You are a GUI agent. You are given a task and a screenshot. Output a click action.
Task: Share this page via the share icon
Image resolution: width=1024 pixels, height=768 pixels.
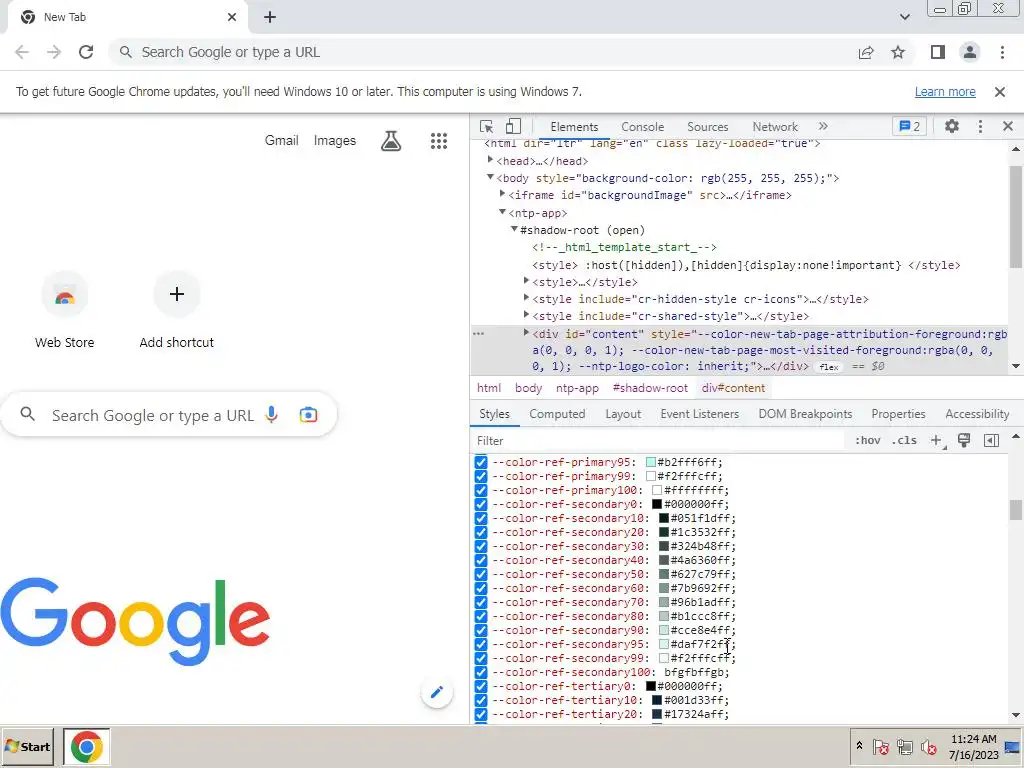click(x=866, y=52)
